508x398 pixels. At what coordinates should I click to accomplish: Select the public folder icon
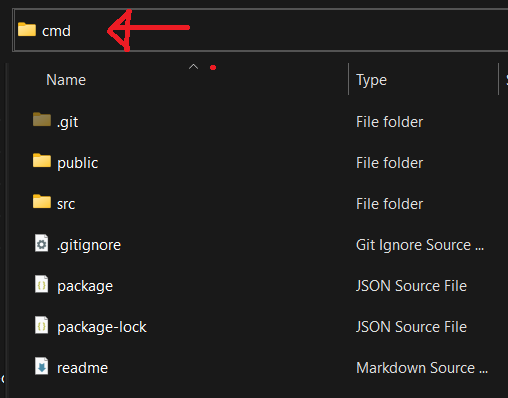[x=42, y=161]
